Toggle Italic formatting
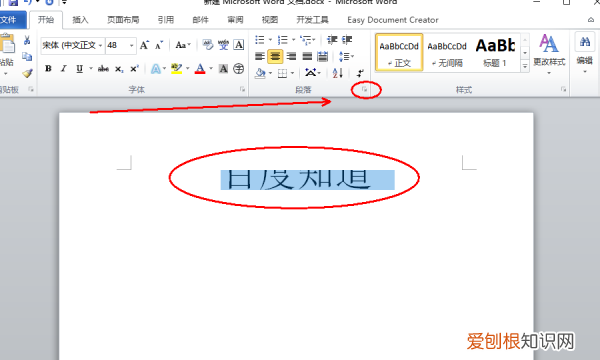600x360 pixels. [x=64, y=69]
